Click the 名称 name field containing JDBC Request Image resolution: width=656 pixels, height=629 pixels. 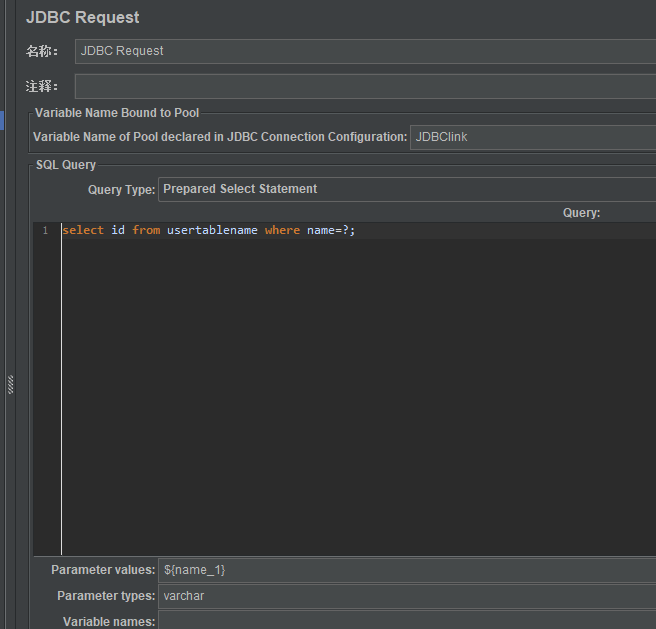(365, 51)
